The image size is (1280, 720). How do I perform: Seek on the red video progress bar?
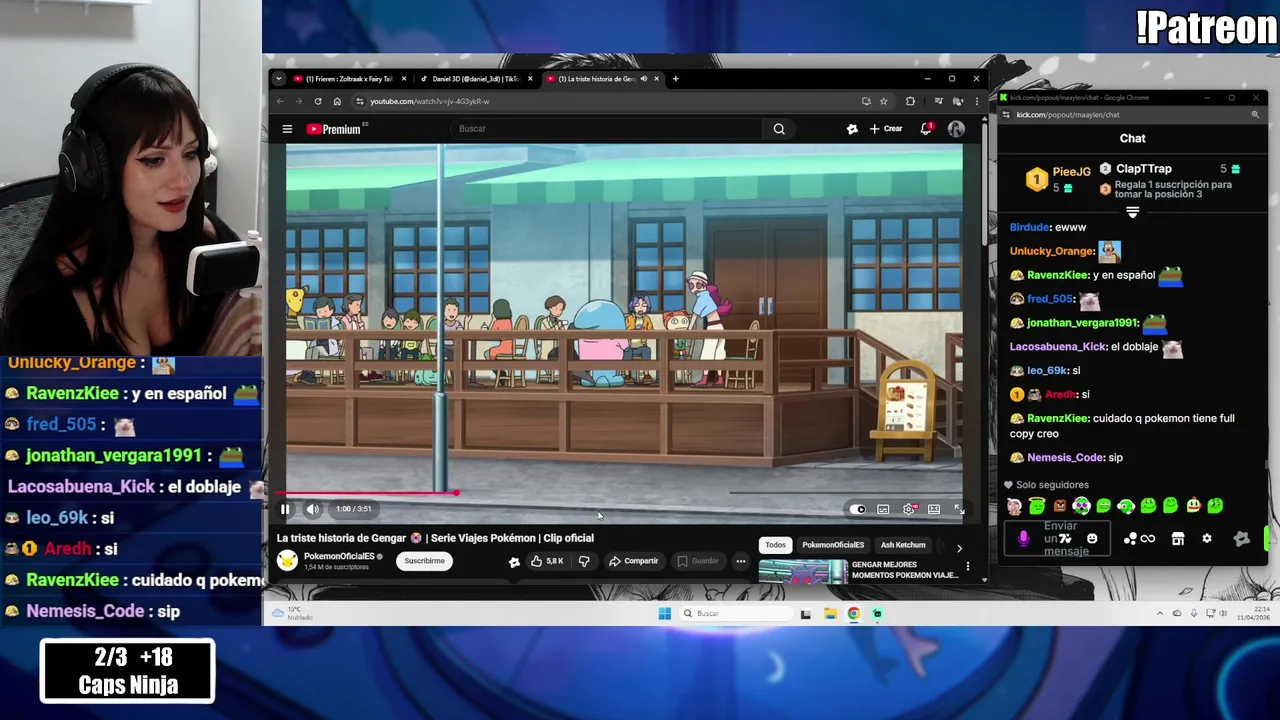point(620,492)
